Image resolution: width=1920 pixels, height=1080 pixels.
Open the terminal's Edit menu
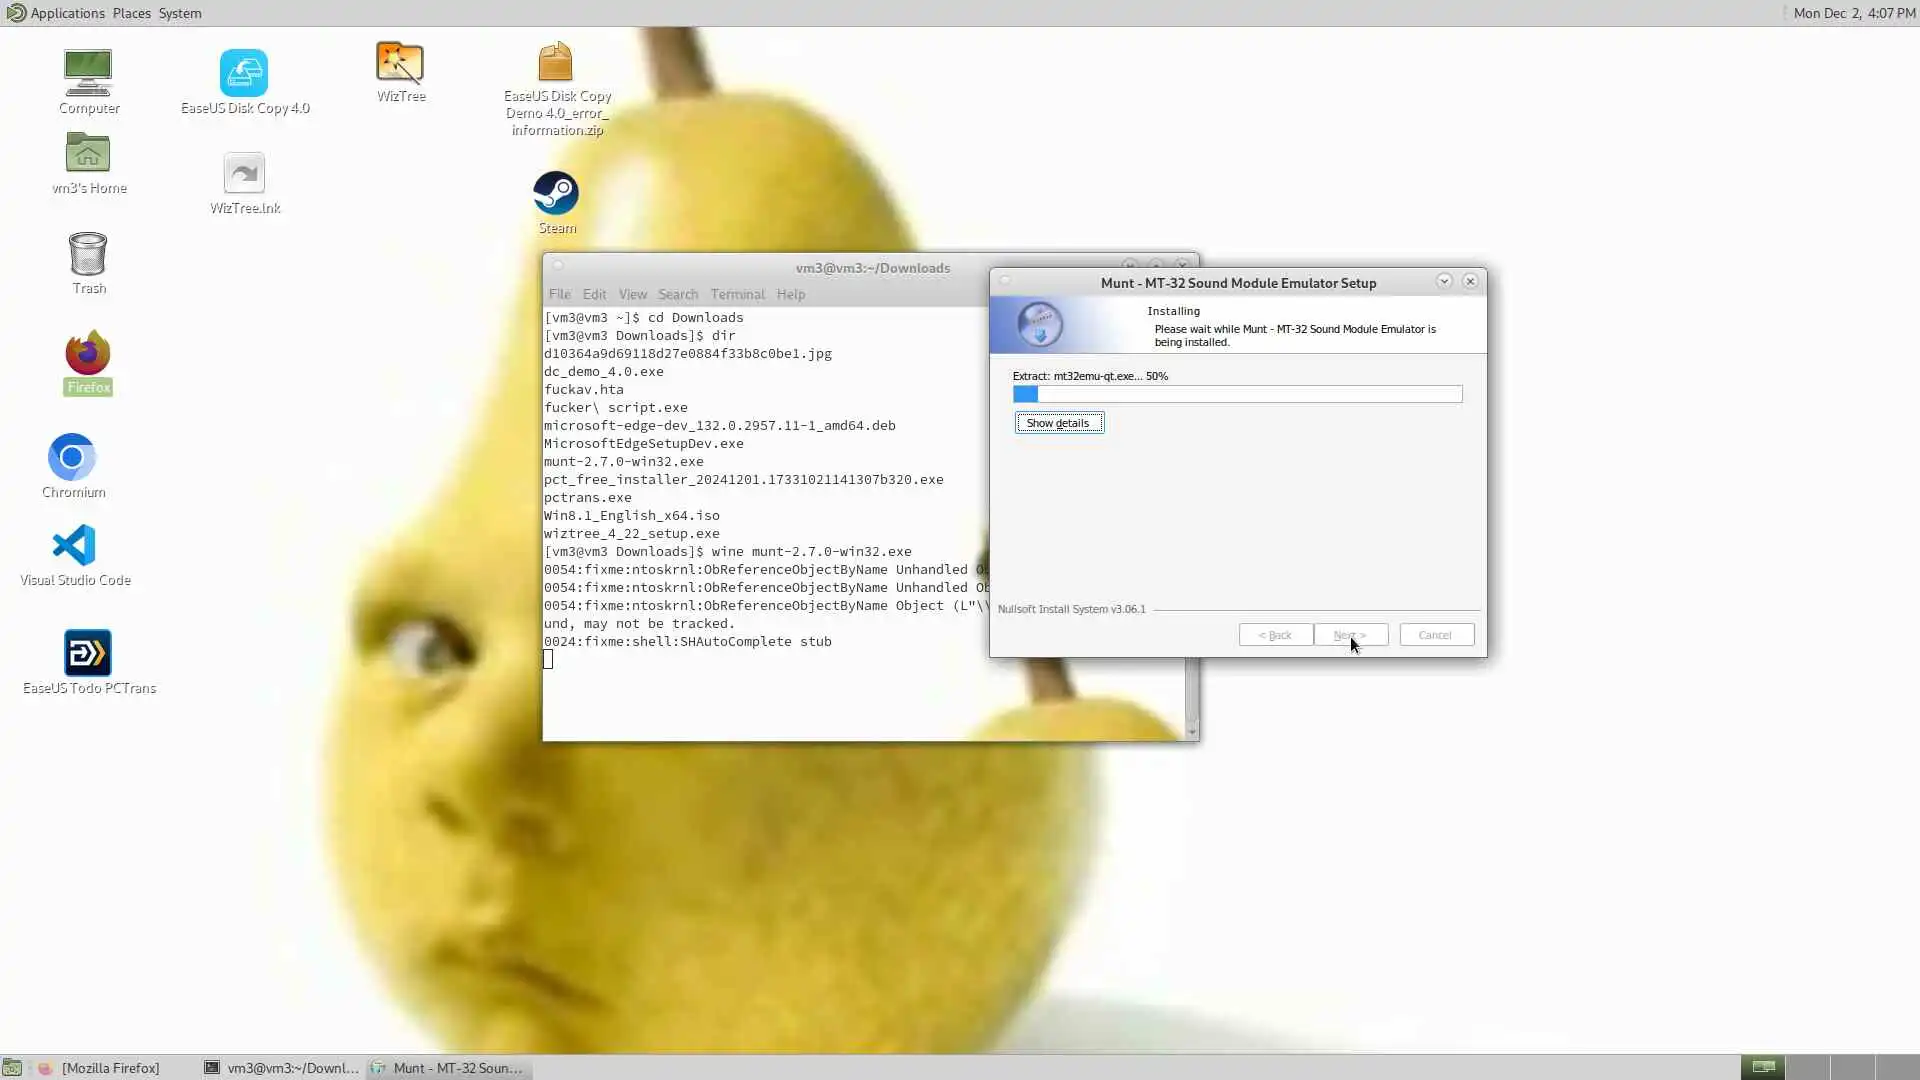594,294
